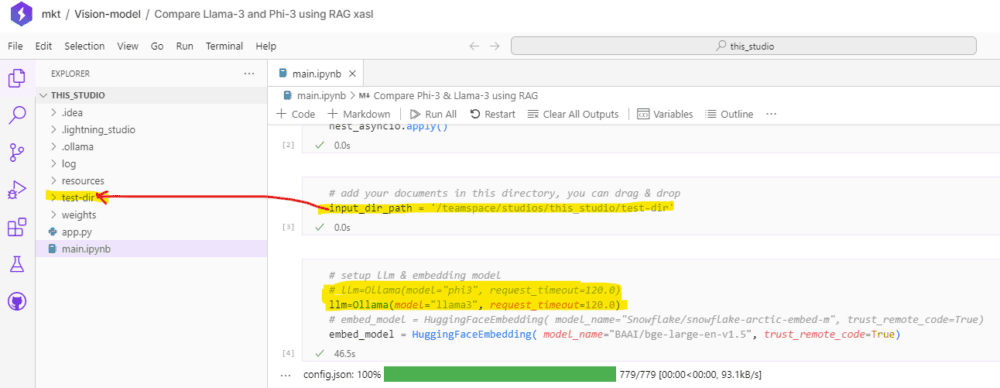Click the Explorer panel more actions ellipsis

pos(249,73)
